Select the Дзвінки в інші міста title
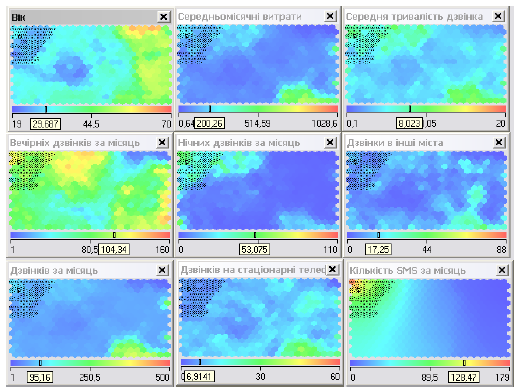Screen dimensions: 519x388 point(395,143)
